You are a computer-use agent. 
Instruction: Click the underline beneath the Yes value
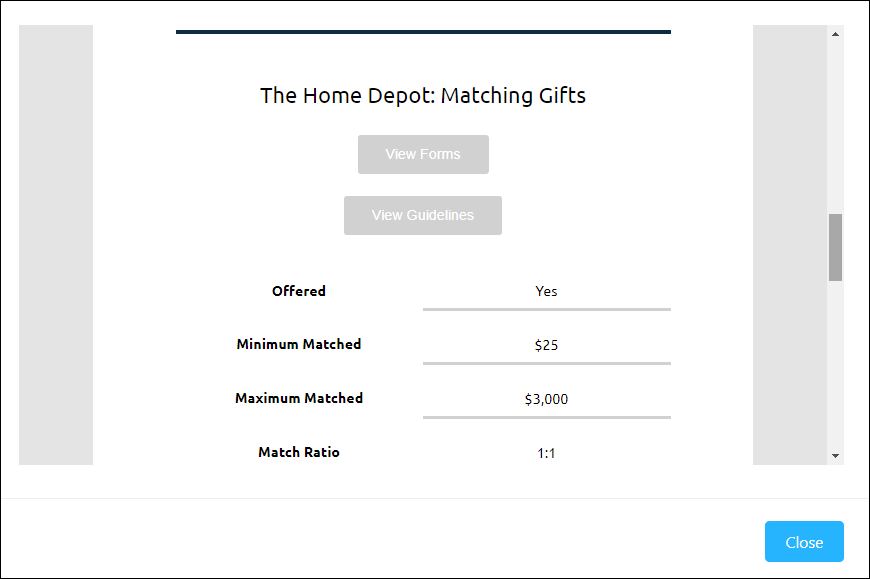click(546, 306)
